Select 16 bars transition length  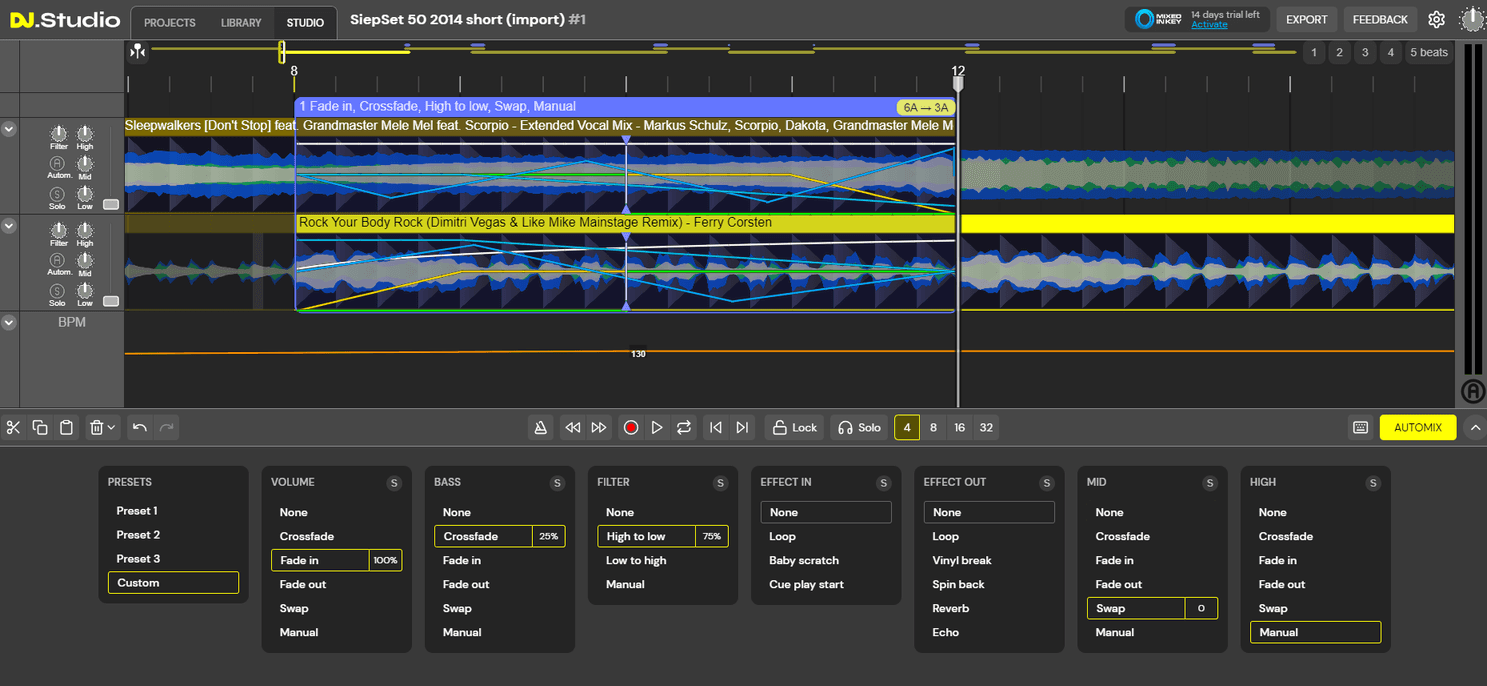960,428
